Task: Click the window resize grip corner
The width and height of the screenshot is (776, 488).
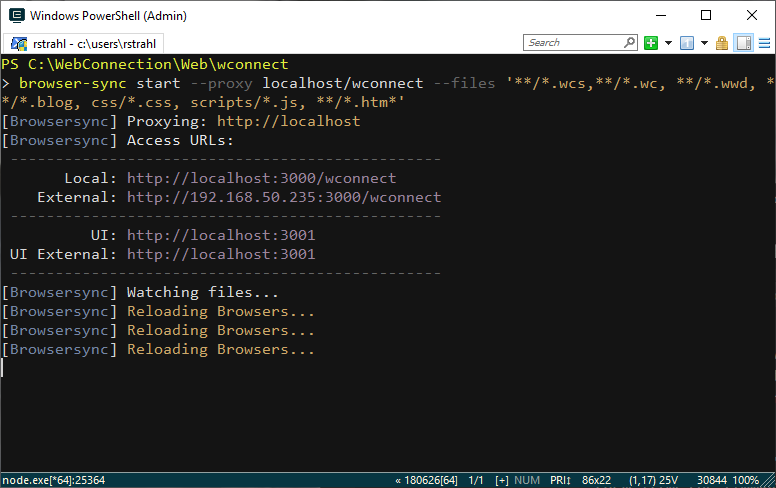Action: click(x=769, y=481)
